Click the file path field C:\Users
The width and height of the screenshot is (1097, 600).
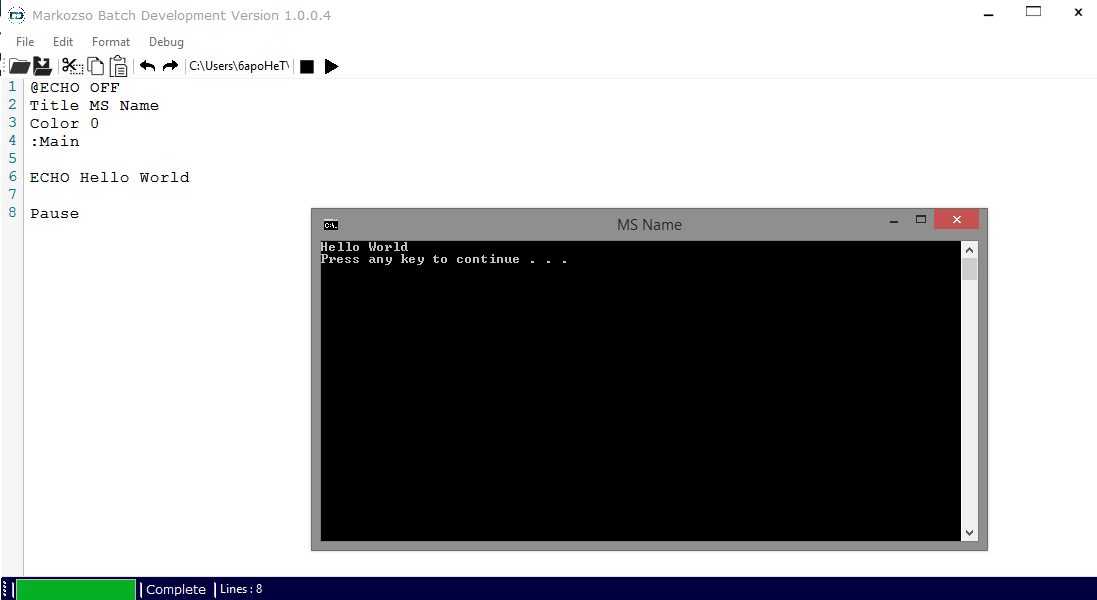(239, 66)
